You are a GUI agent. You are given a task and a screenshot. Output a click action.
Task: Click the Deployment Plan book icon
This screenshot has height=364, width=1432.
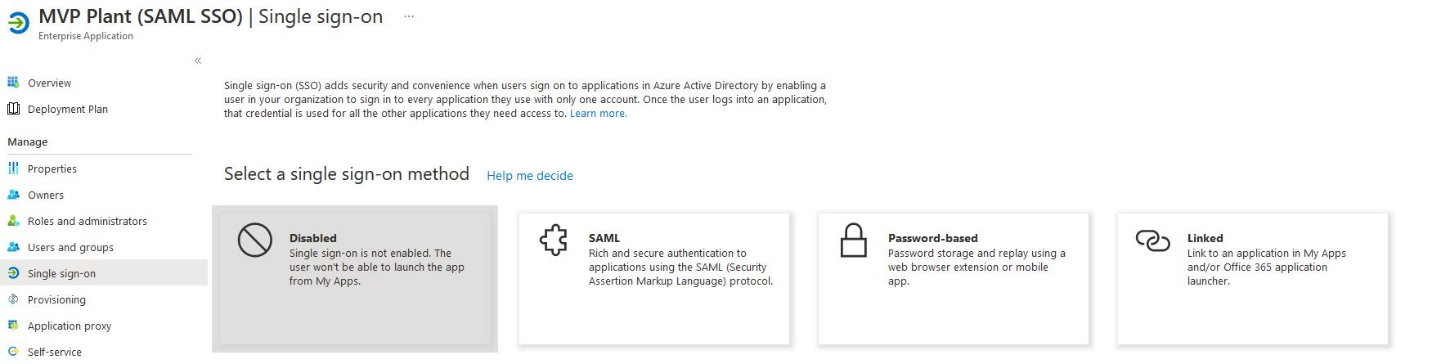click(13, 109)
